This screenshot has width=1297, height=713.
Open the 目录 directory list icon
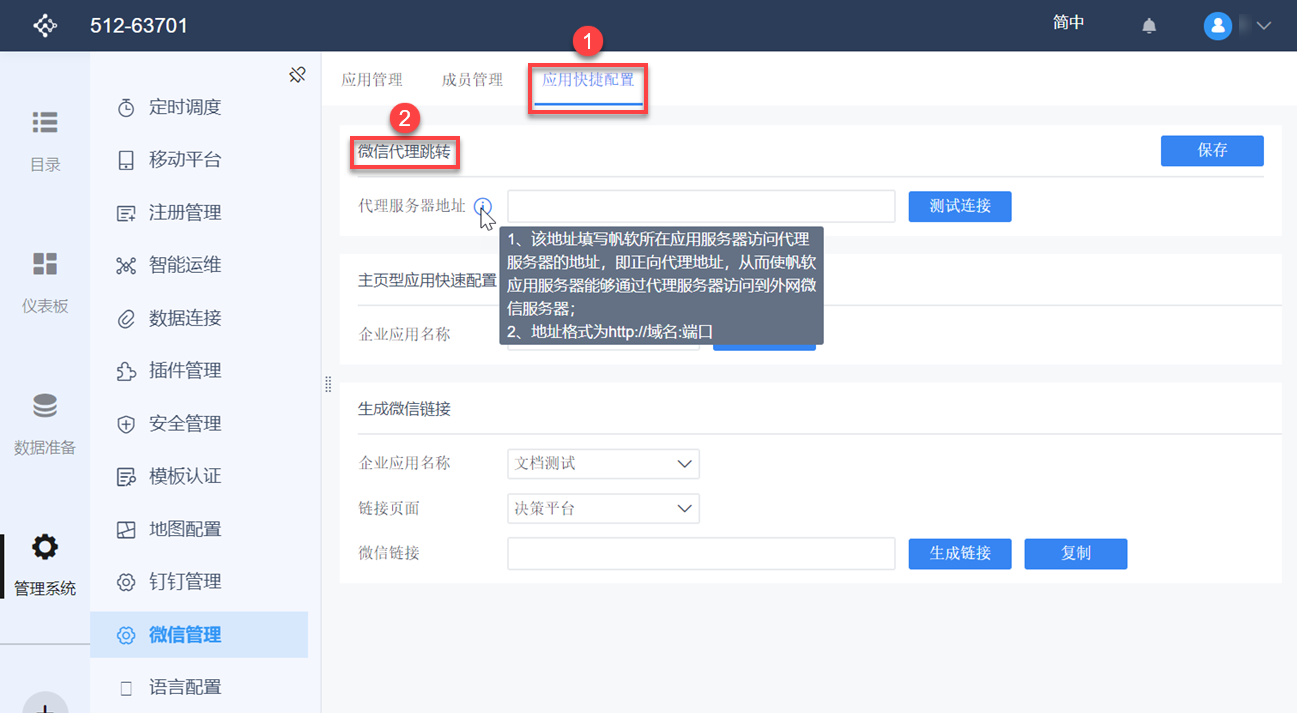(x=45, y=122)
